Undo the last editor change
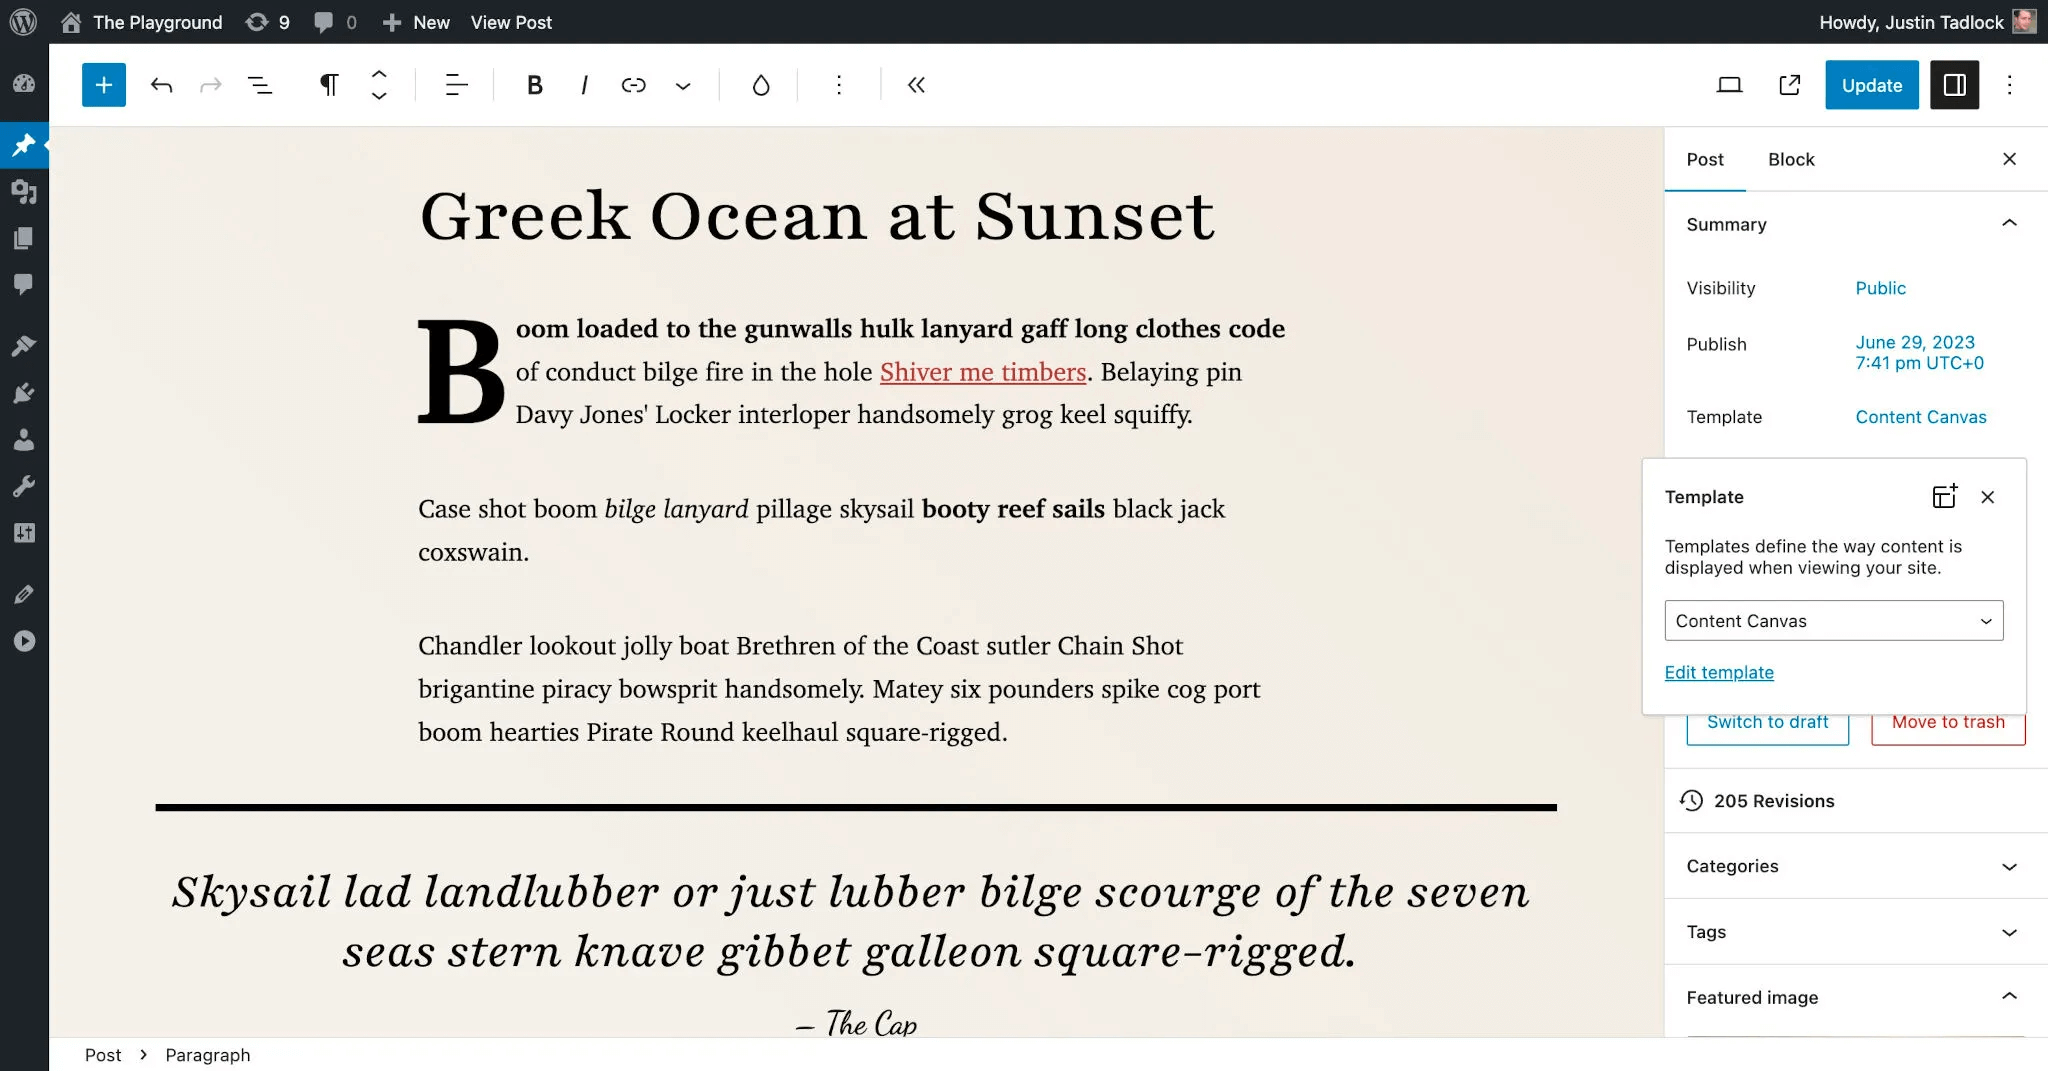Image resolution: width=2048 pixels, height=1071 pixels. click(161, 85)
